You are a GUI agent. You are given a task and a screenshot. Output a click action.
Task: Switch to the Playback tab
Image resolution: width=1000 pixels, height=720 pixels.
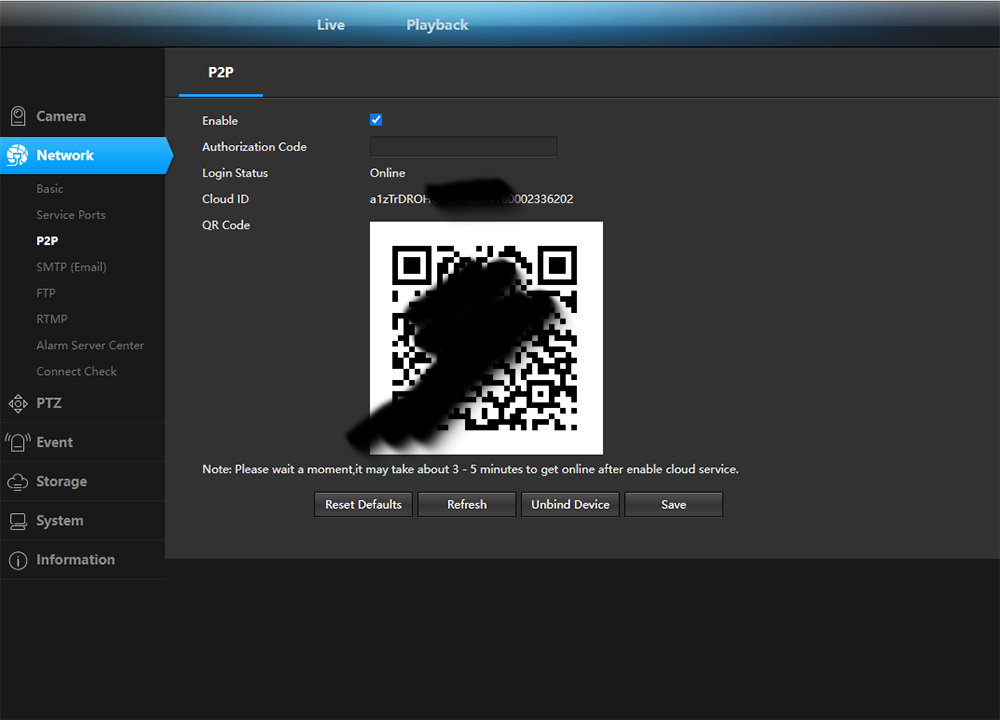[437, 25]
